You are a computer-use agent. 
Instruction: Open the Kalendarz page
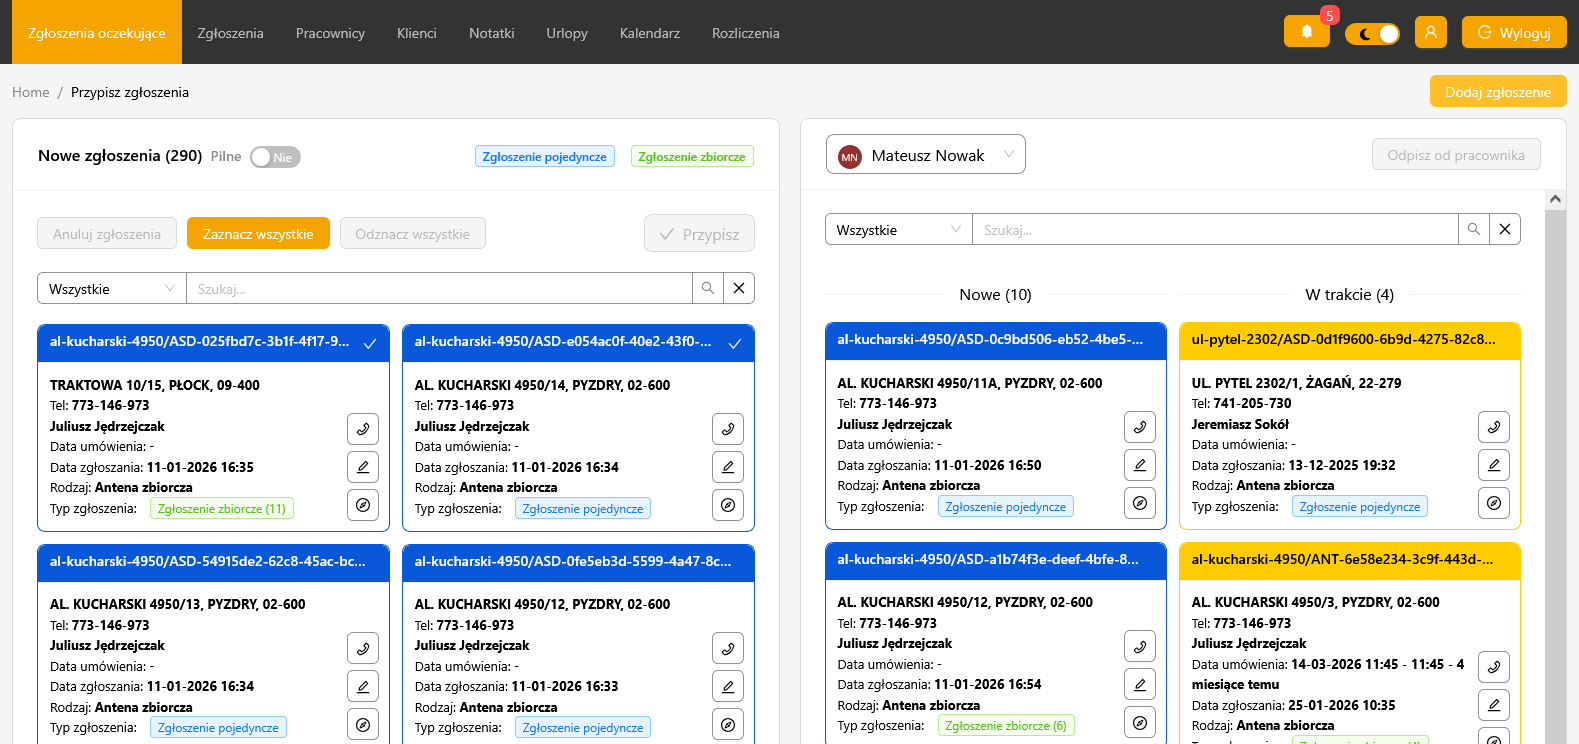650,32
